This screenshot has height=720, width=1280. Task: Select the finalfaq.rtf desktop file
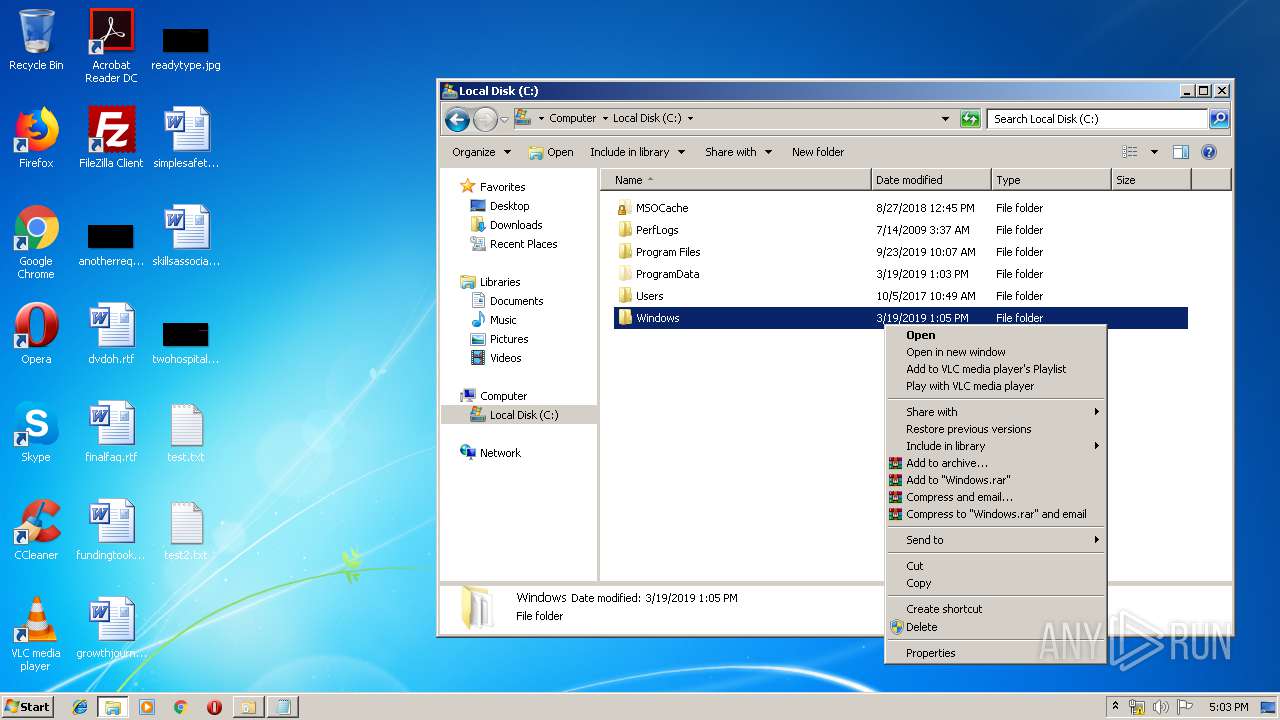pyautogui.click(x=111, y=432)
